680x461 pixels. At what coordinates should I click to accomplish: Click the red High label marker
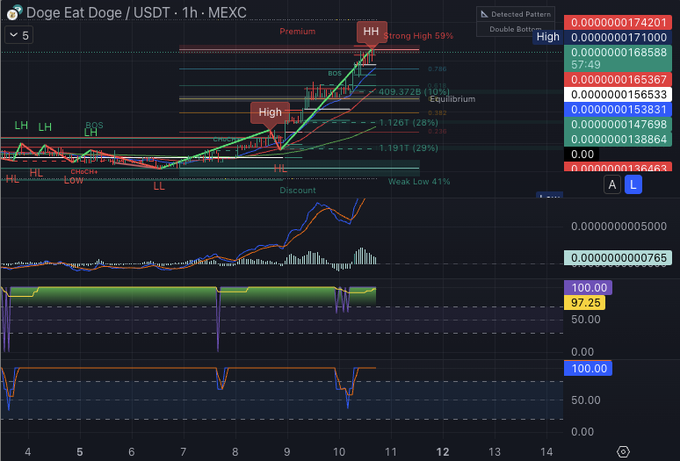click(270, 112)
